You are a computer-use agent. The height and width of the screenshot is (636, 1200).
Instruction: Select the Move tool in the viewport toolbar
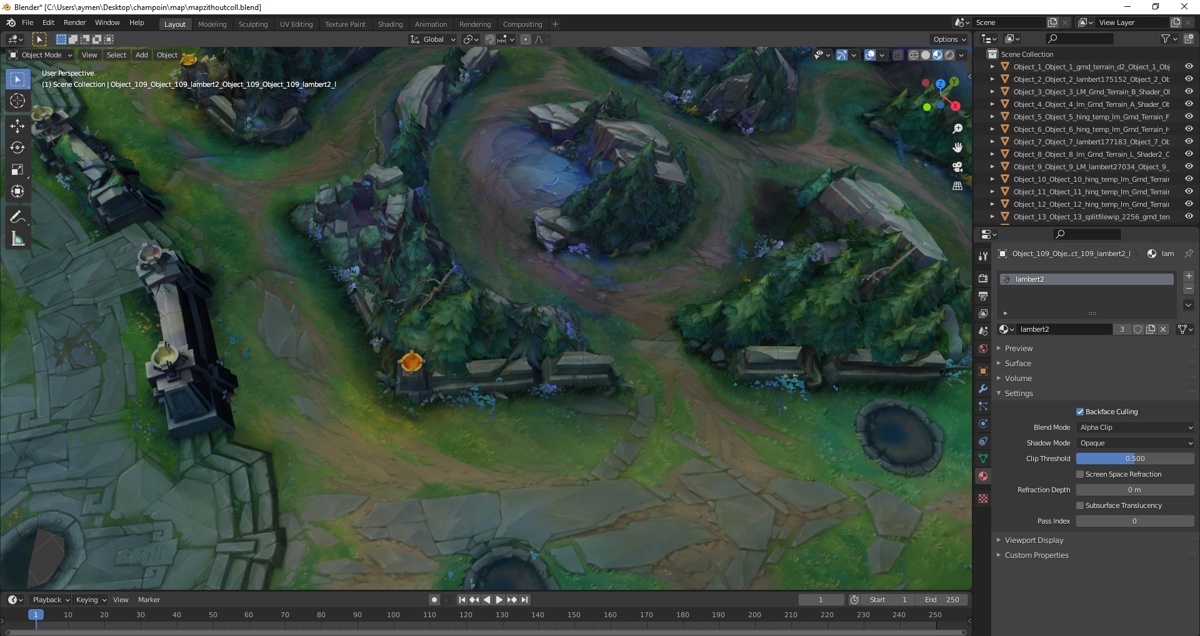coord(17,126)
